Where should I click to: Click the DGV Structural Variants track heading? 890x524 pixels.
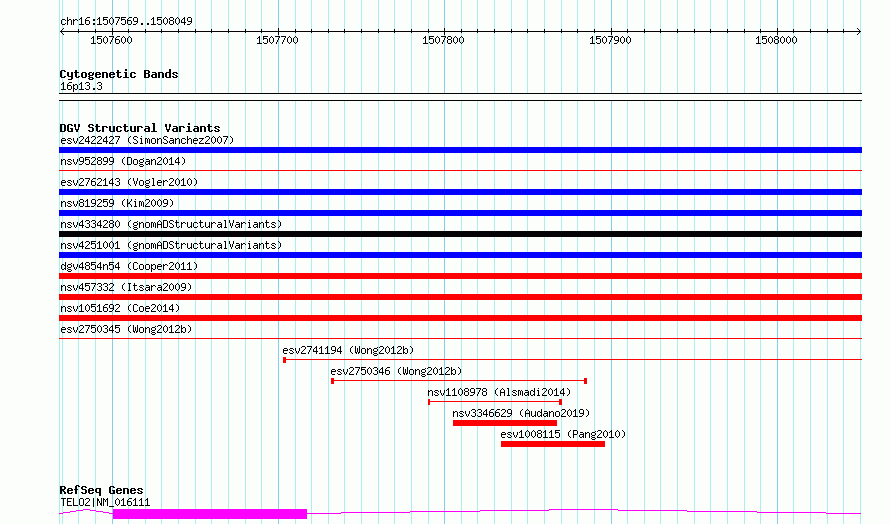tap(140, 128)
